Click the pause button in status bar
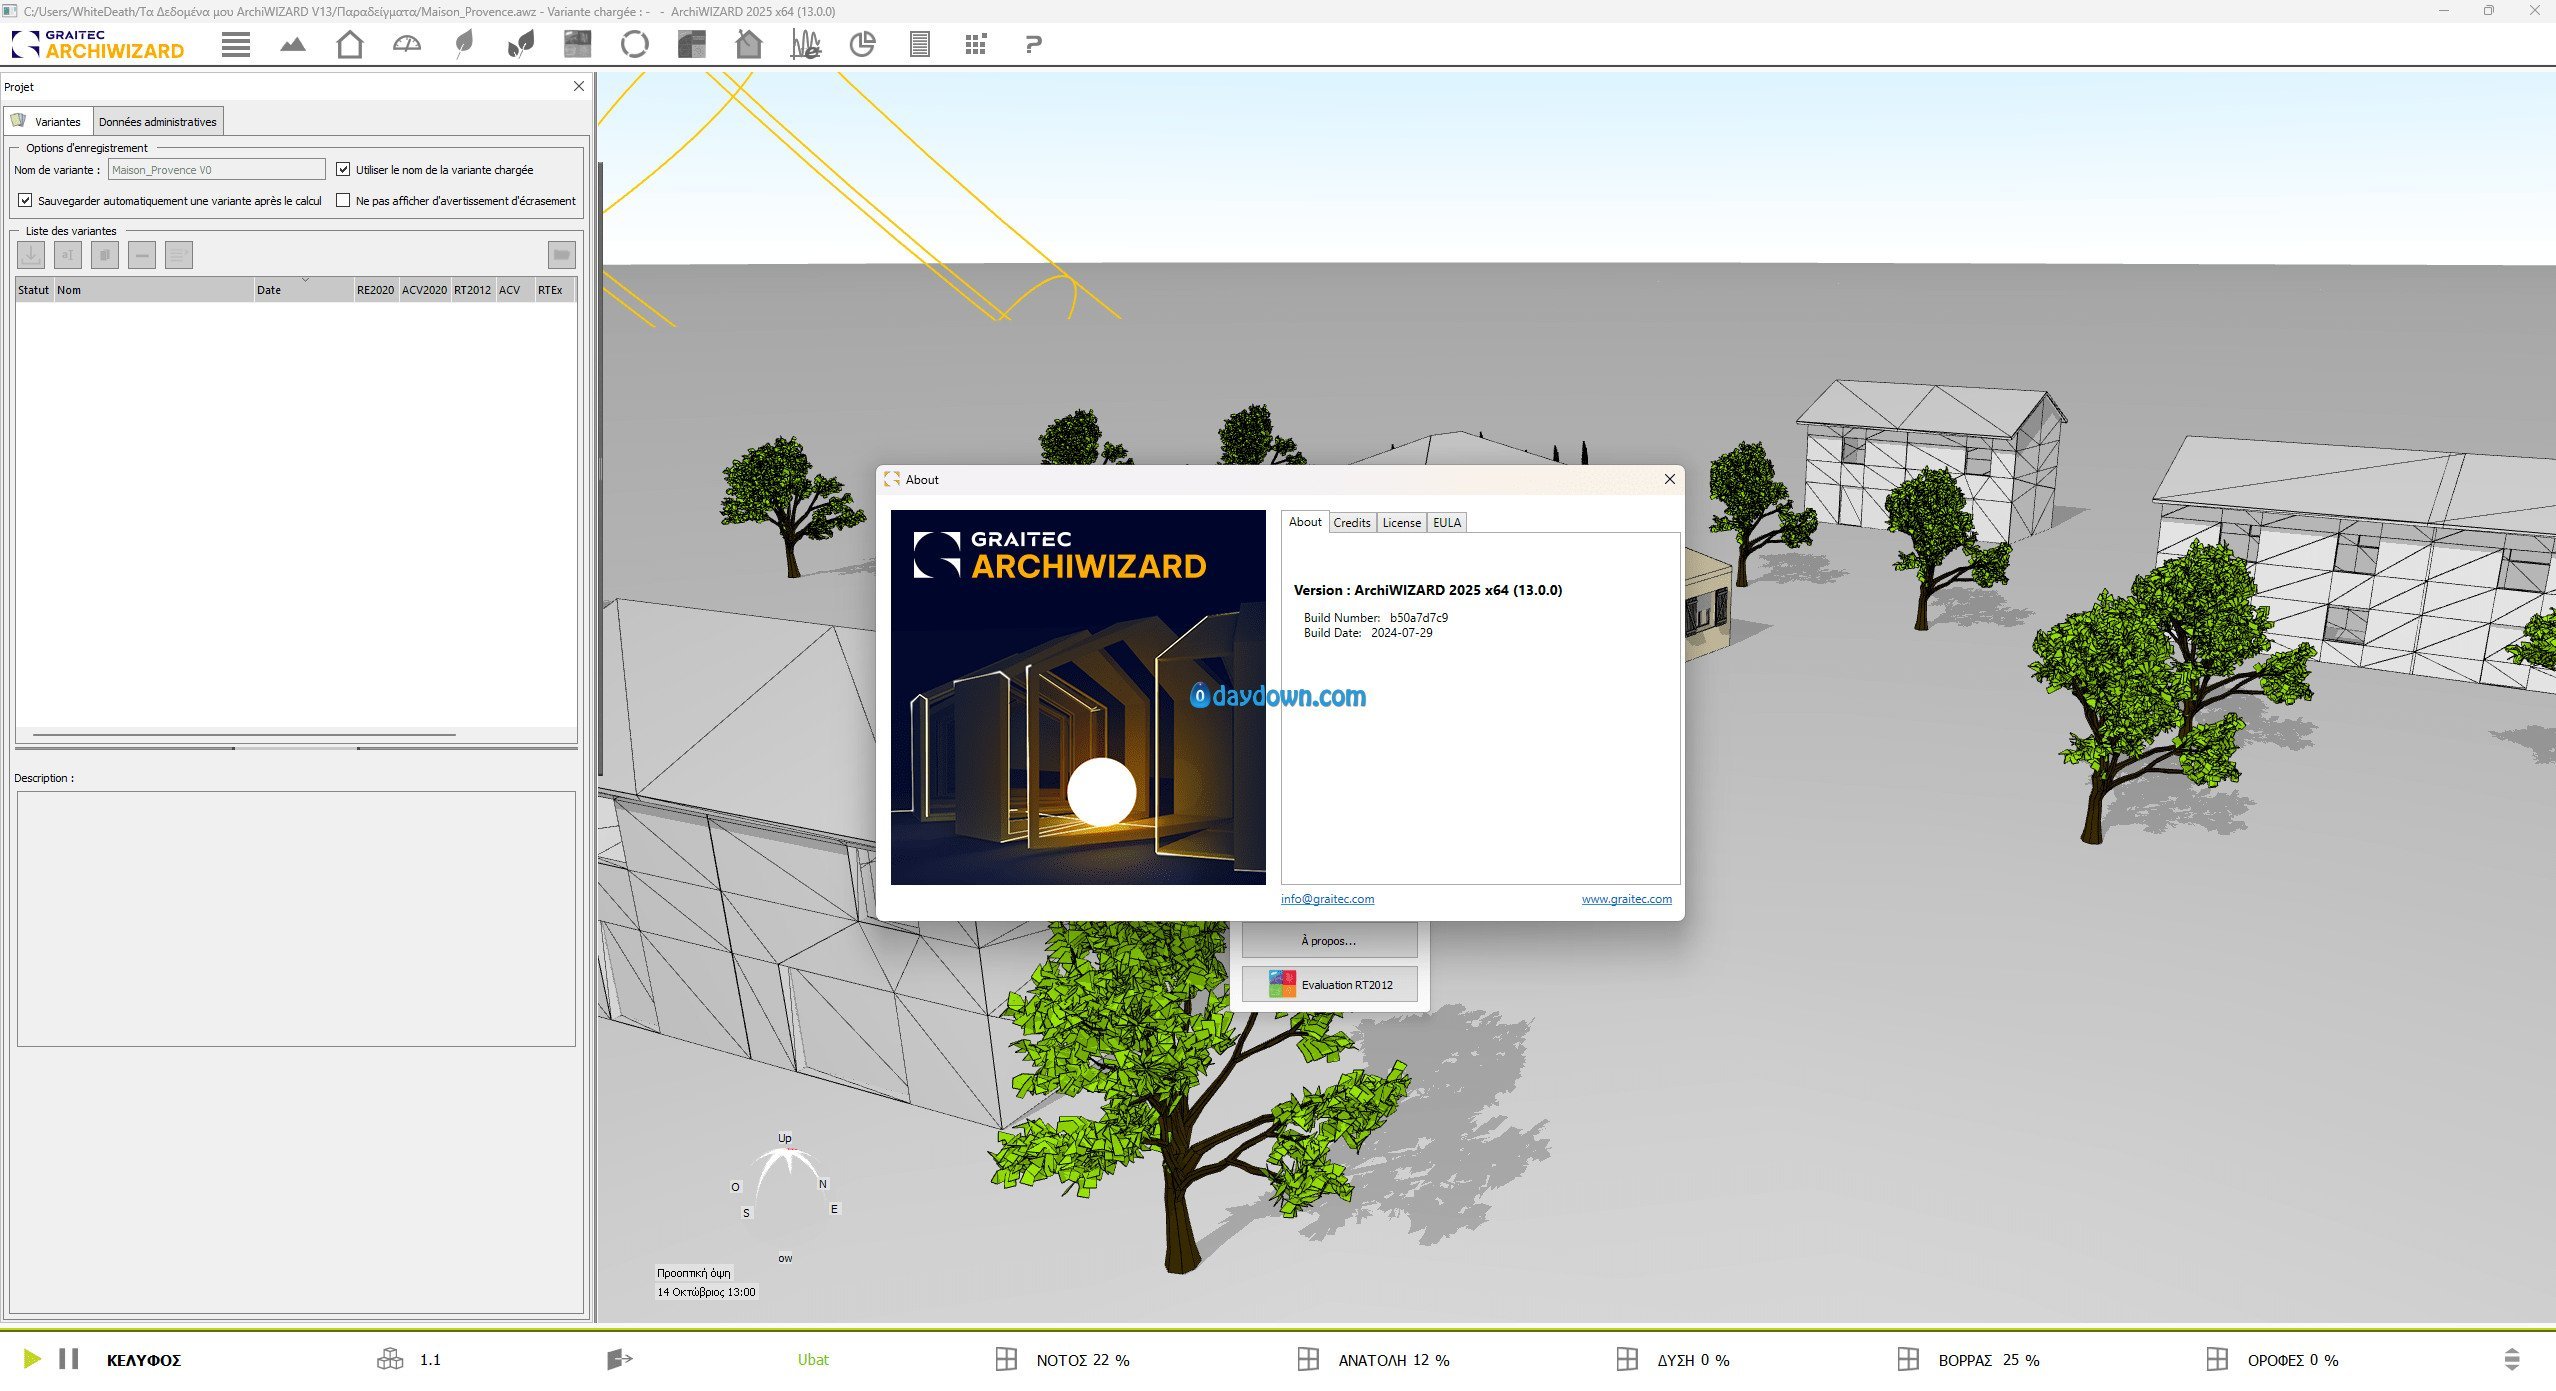Viewport: 2556px width, 1391px height. coord(69,1359)
